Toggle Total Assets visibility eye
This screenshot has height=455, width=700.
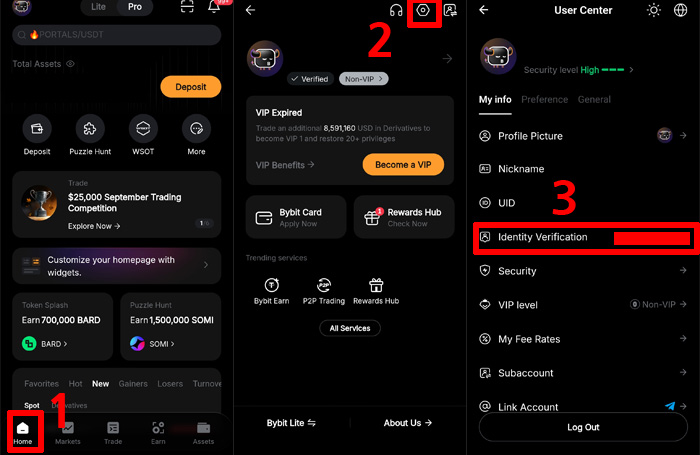(70, 64)
